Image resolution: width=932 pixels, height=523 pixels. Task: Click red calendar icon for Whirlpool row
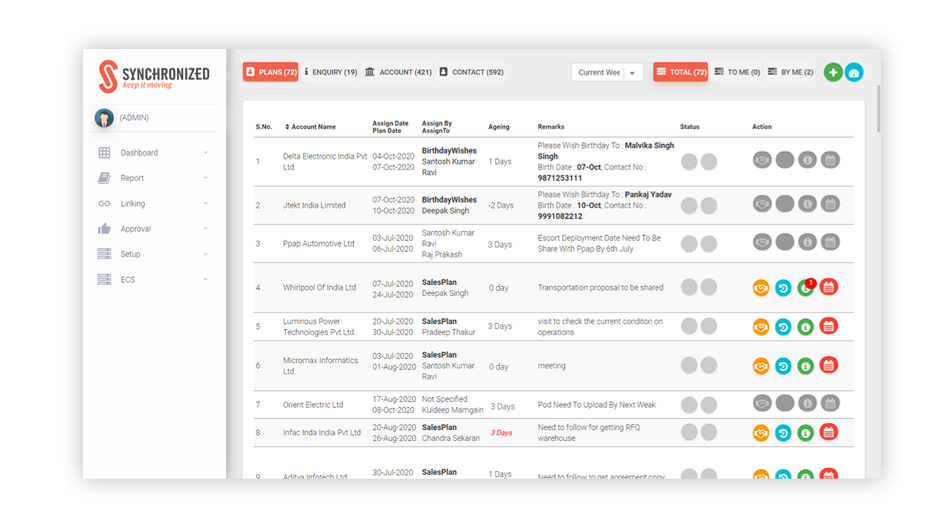[x=829, y=288]
